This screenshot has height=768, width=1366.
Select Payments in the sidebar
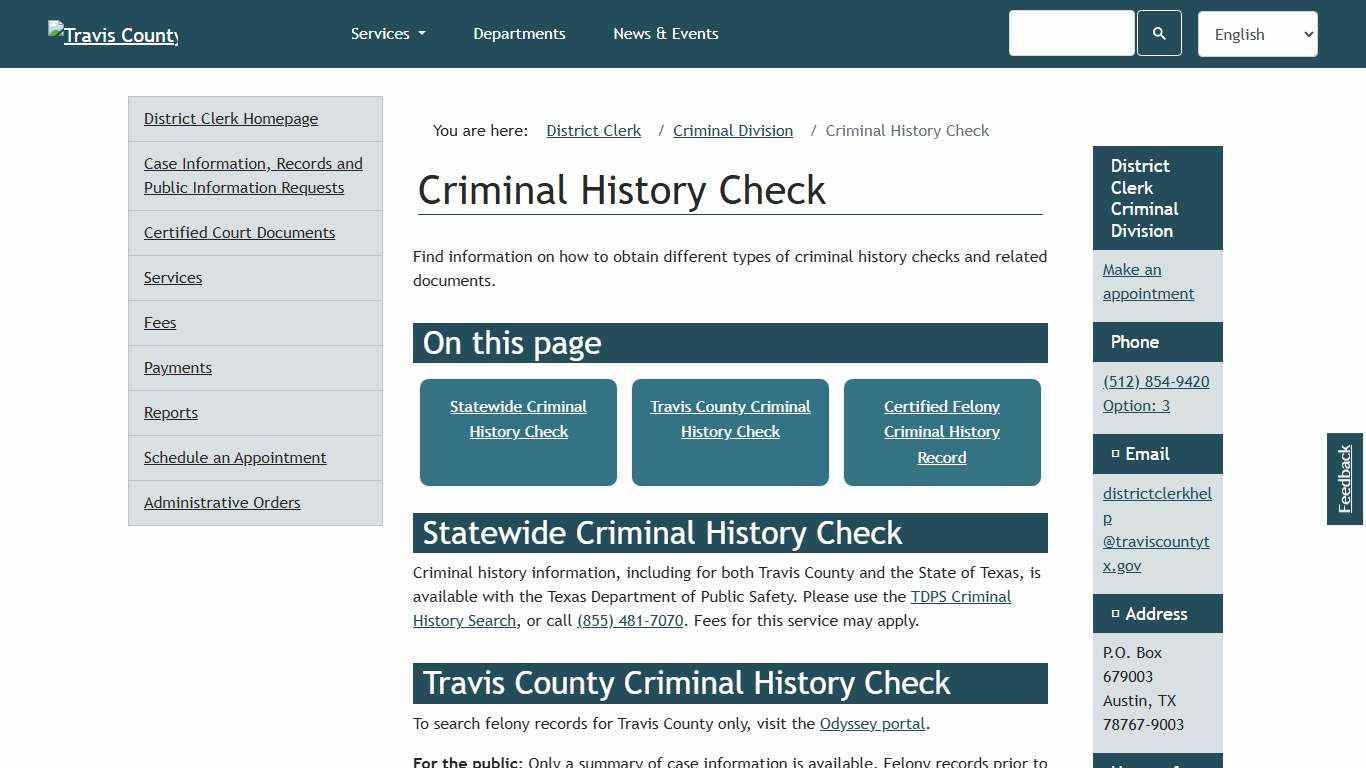point(178,367)
